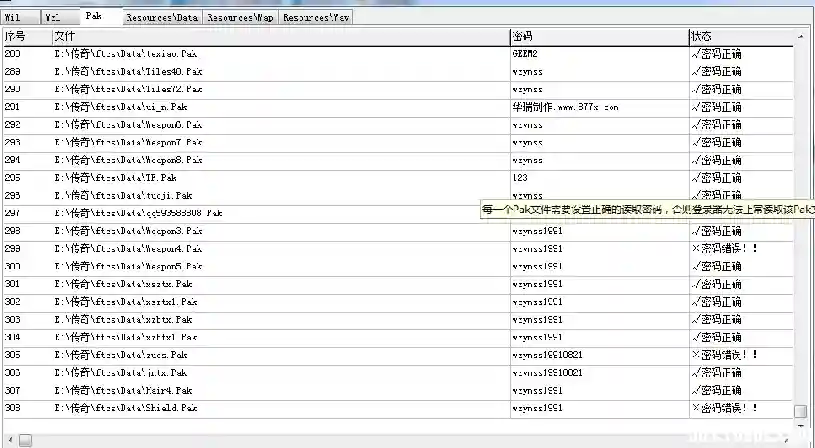Select the Tiles72.Pak file row
The height and width of the screenshot is (448, 815).
click(x=398, y=89)
